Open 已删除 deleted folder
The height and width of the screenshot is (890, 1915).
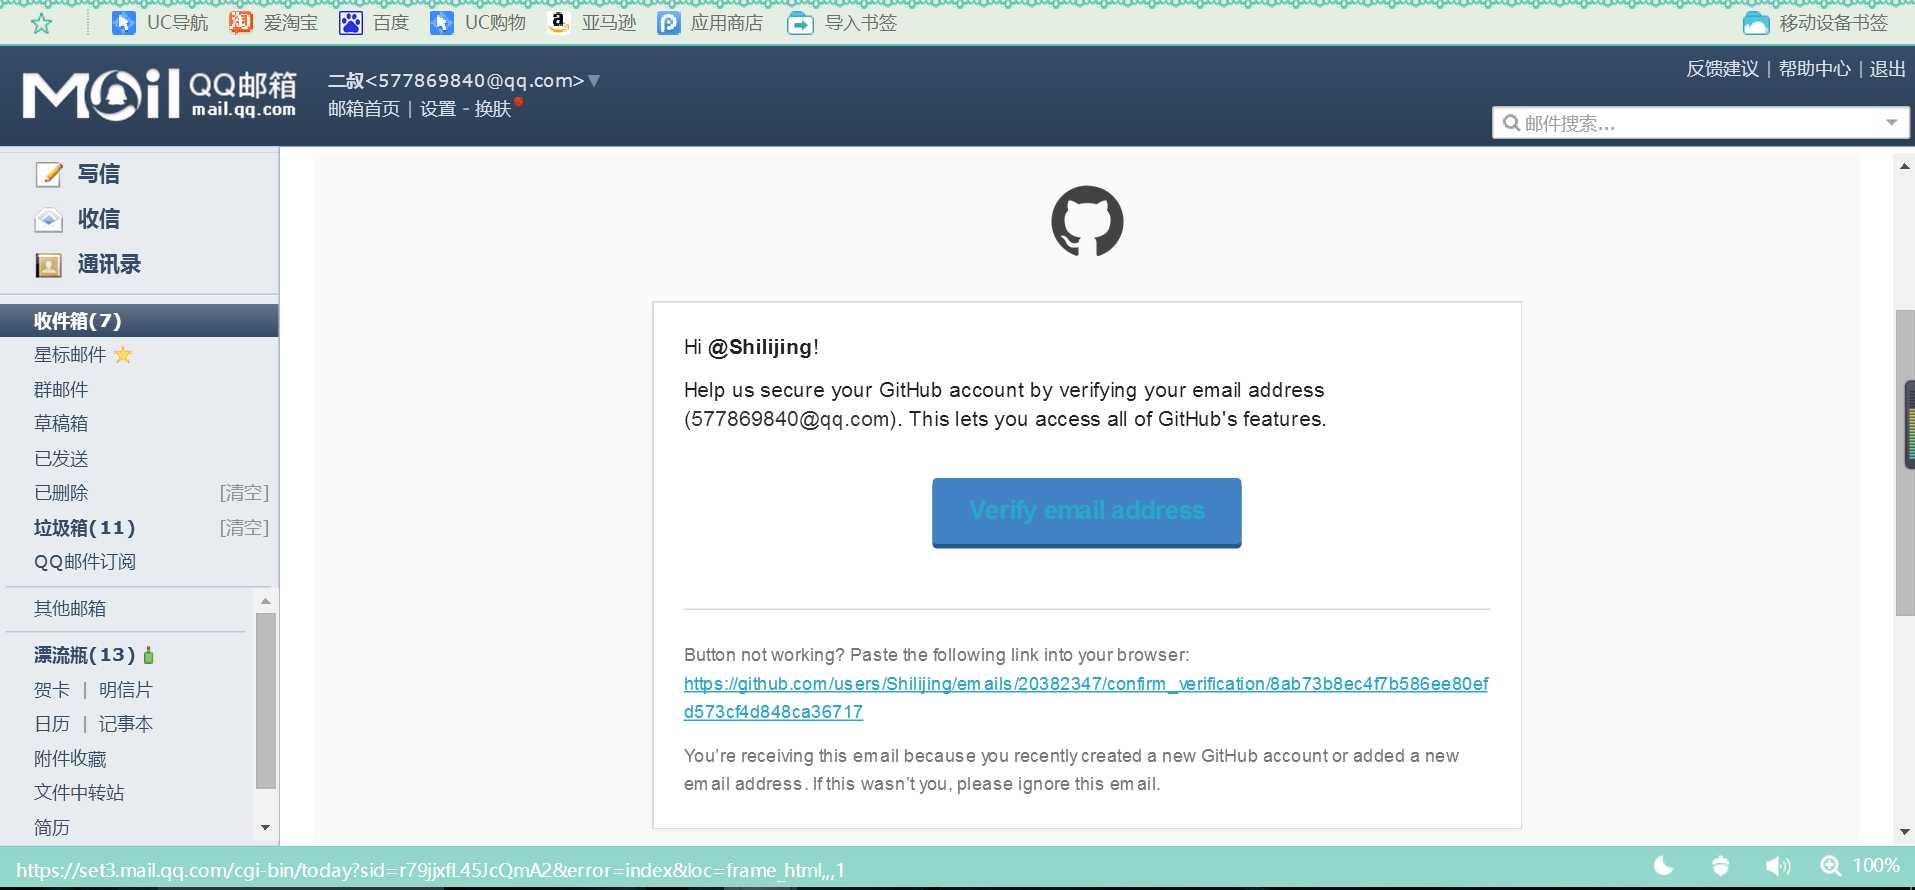coord(61,493)
